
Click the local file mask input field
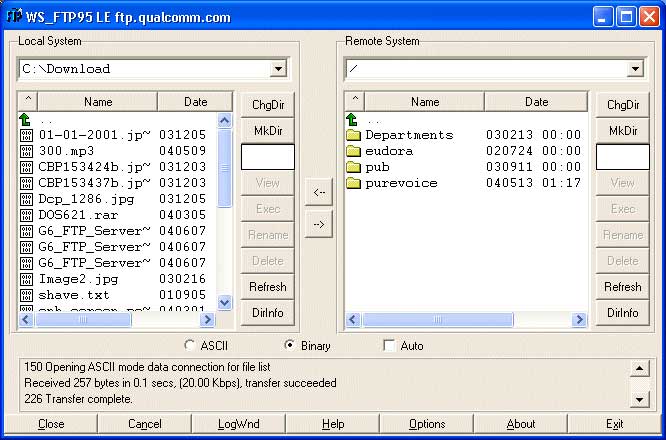(x=268, y=157)
